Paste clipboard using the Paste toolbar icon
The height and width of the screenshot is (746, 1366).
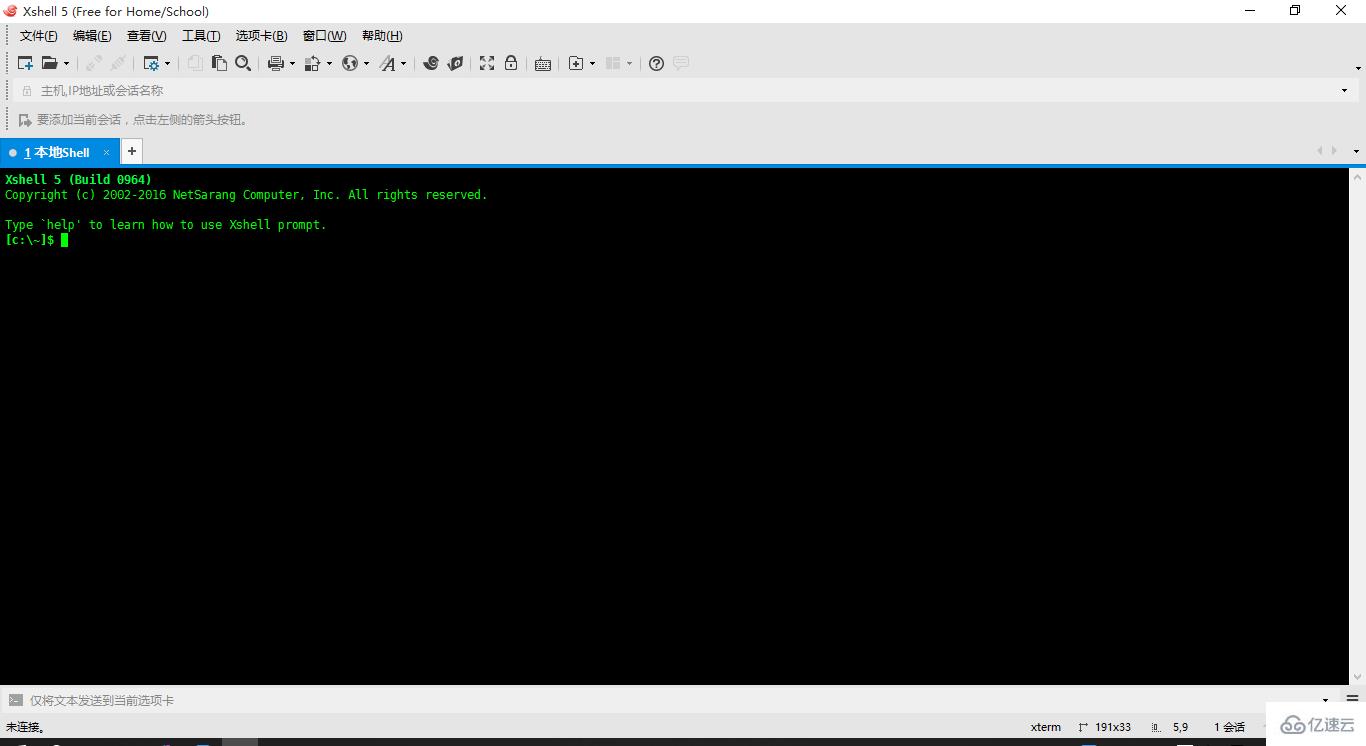pyautogui.click(x=219, y=63)
